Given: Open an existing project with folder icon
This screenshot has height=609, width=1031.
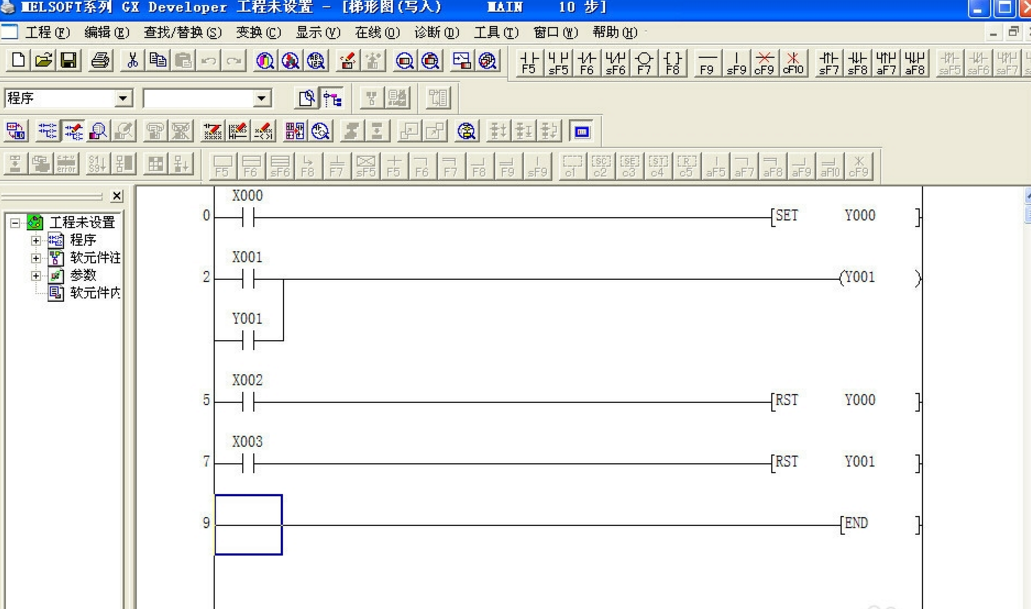Looking at the screenshot, I should click(x=43, y=61).
